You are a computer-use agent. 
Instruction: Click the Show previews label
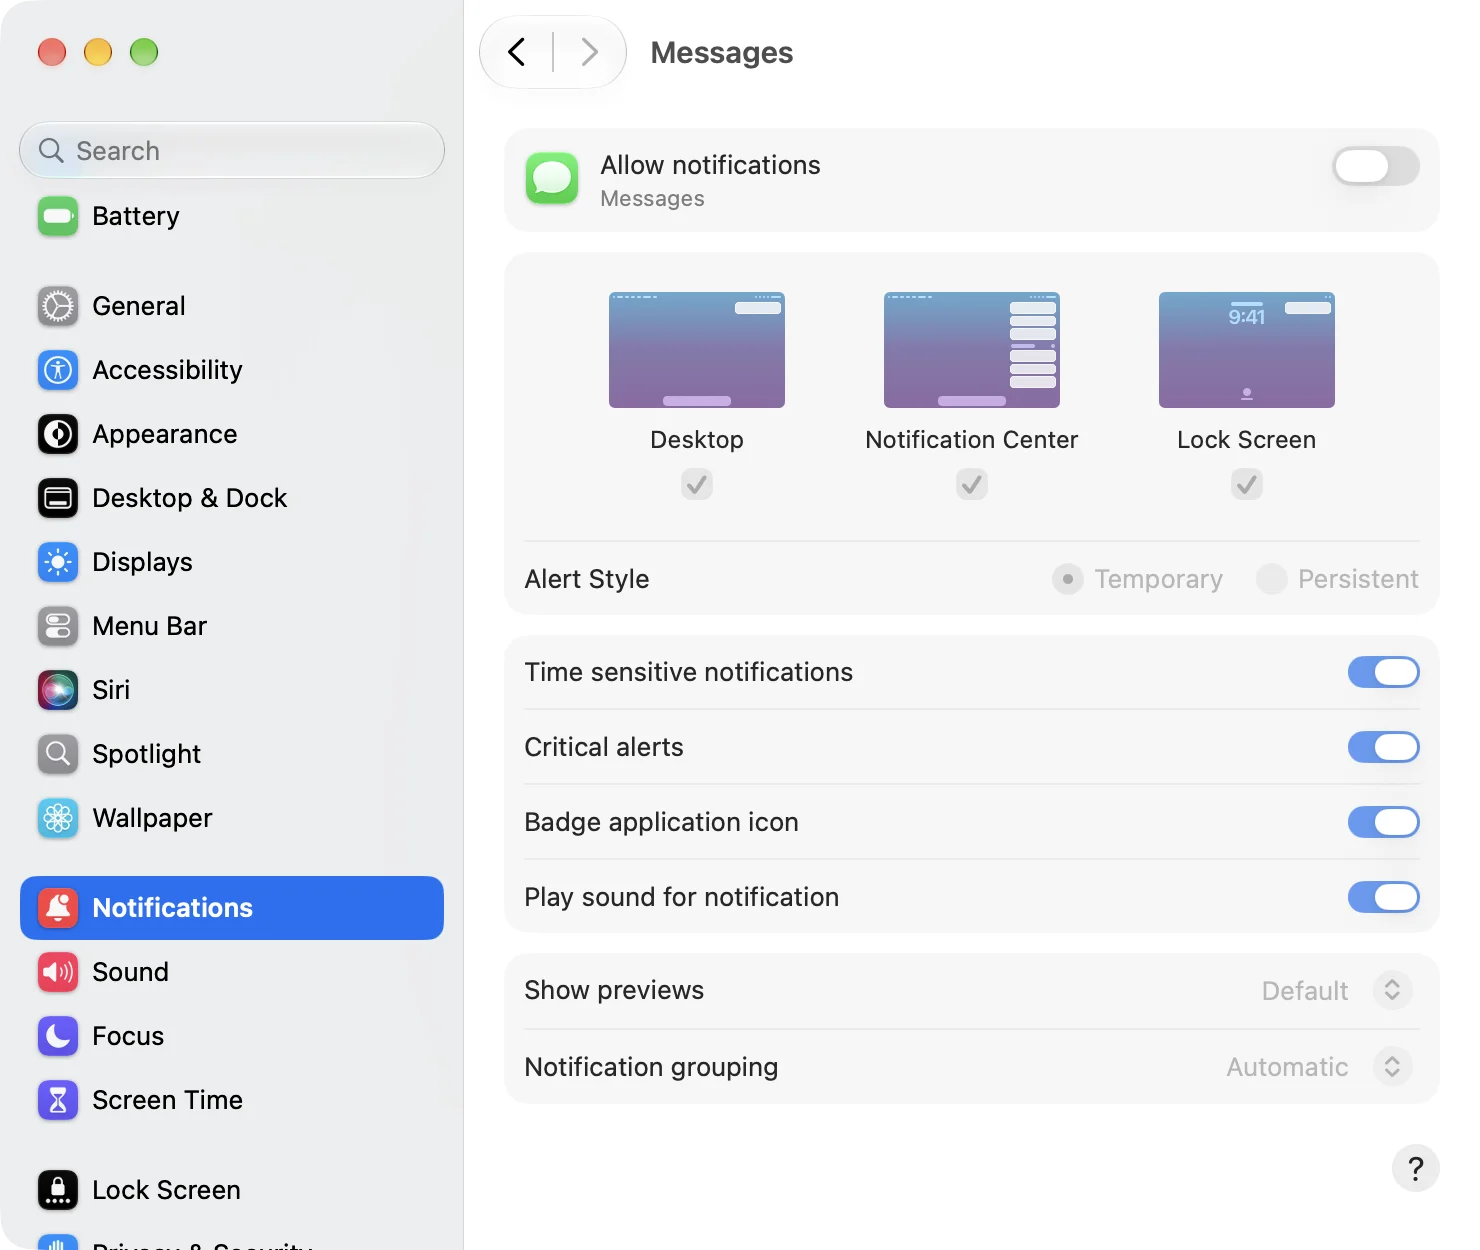614,990
